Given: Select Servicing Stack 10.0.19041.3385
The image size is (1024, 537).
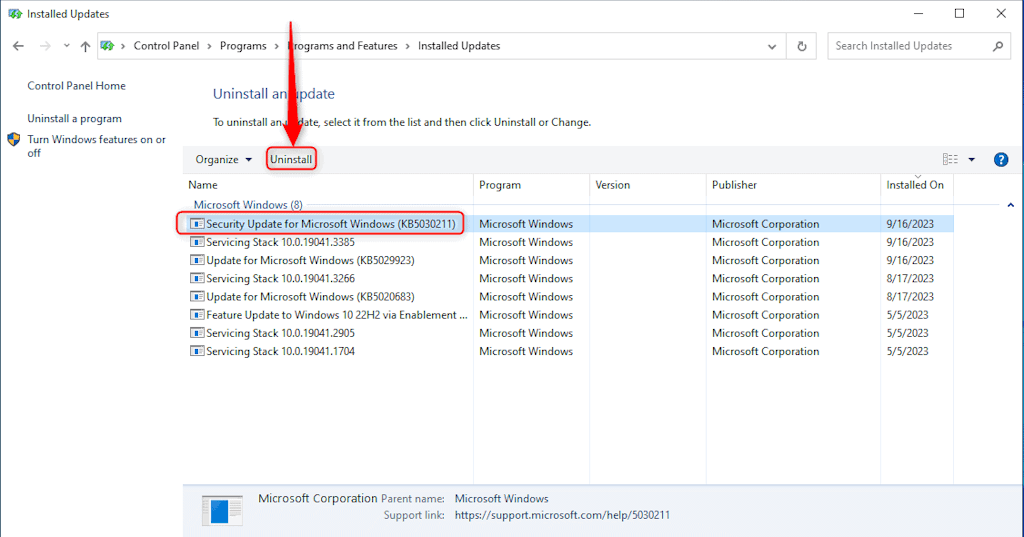Looking at the screenshot, I should 568,242.
